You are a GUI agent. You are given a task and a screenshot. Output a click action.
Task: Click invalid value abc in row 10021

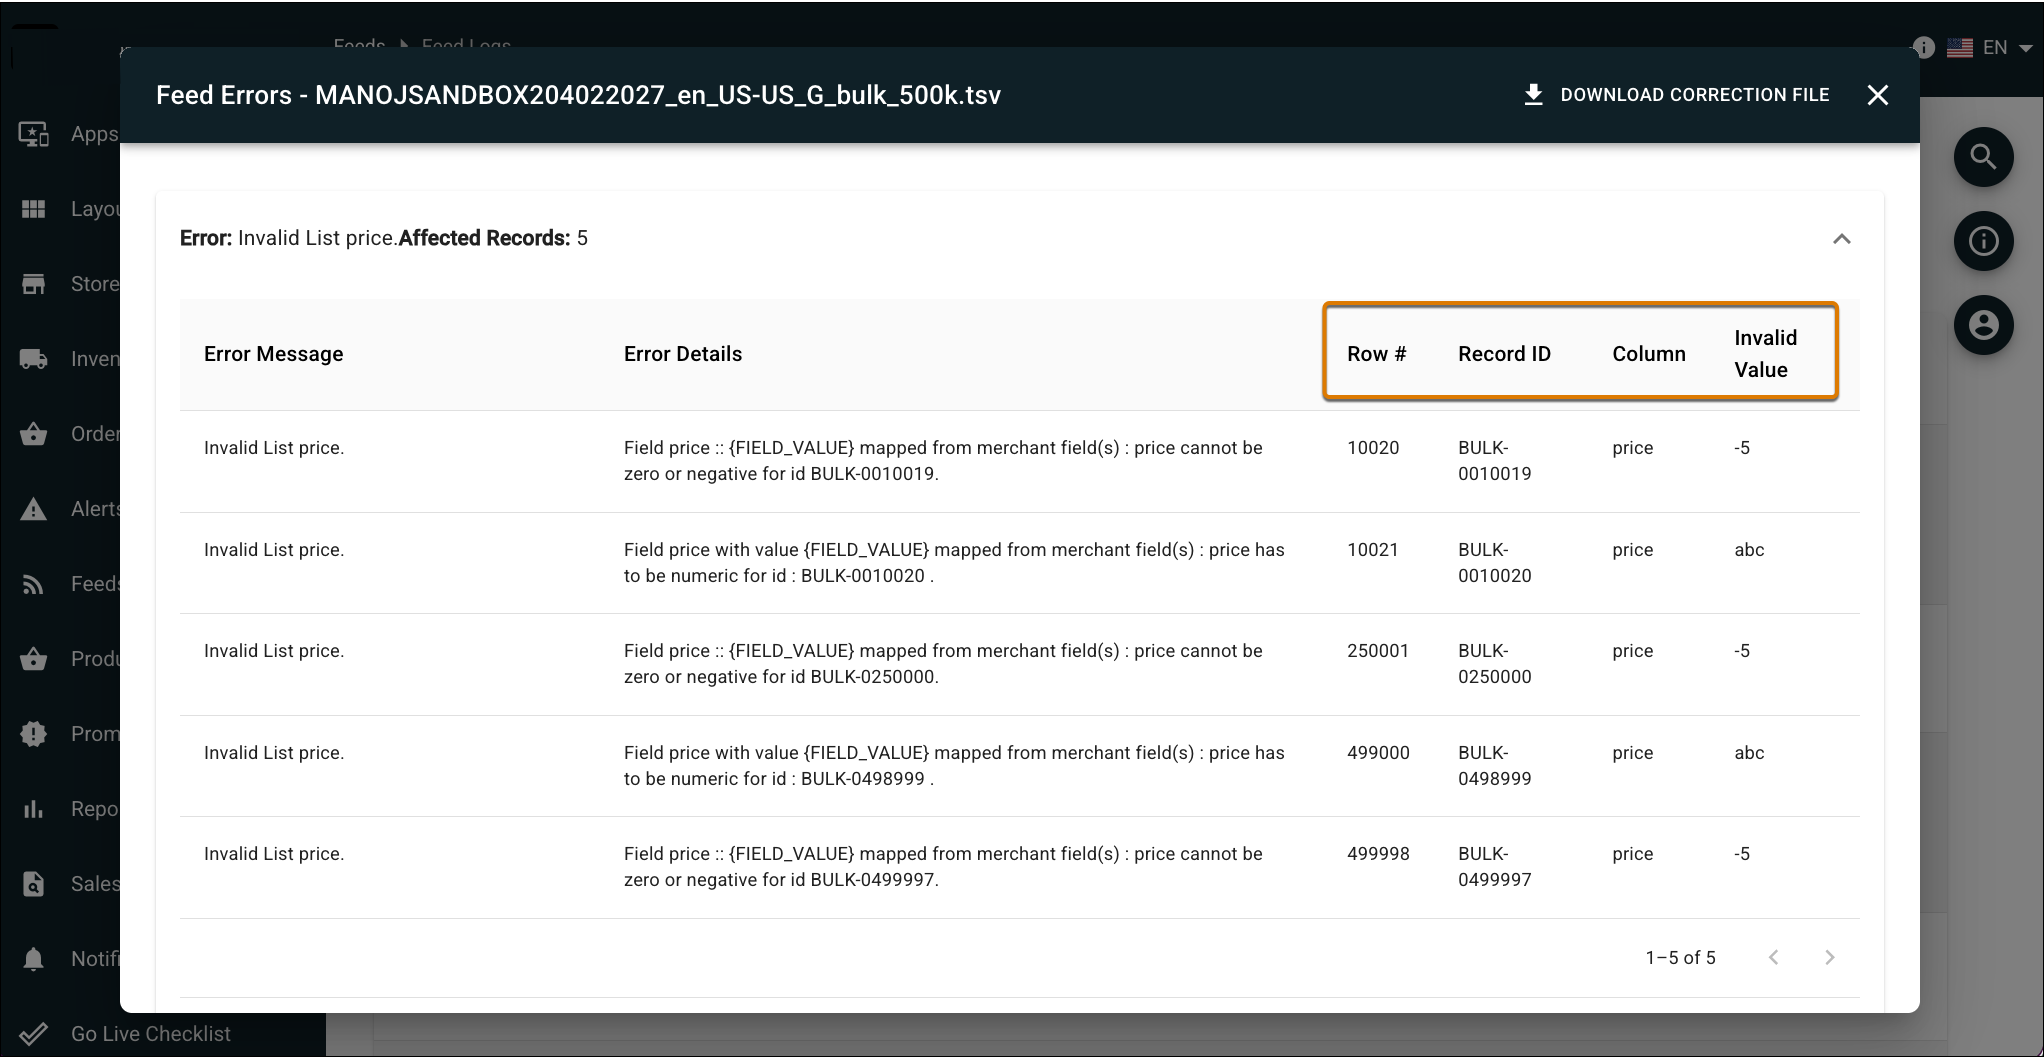point(1749,550)
